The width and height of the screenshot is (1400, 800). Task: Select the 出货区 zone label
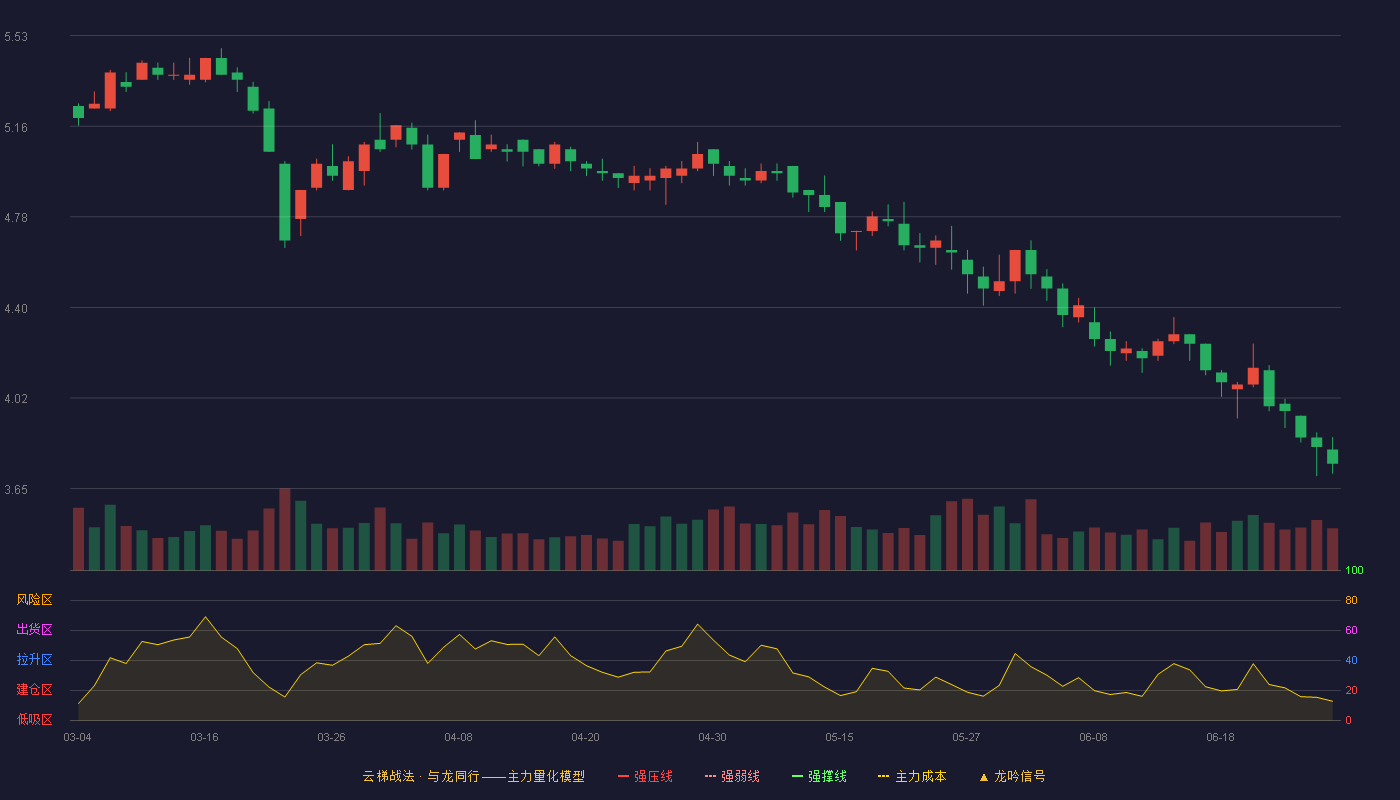[34, 630]
